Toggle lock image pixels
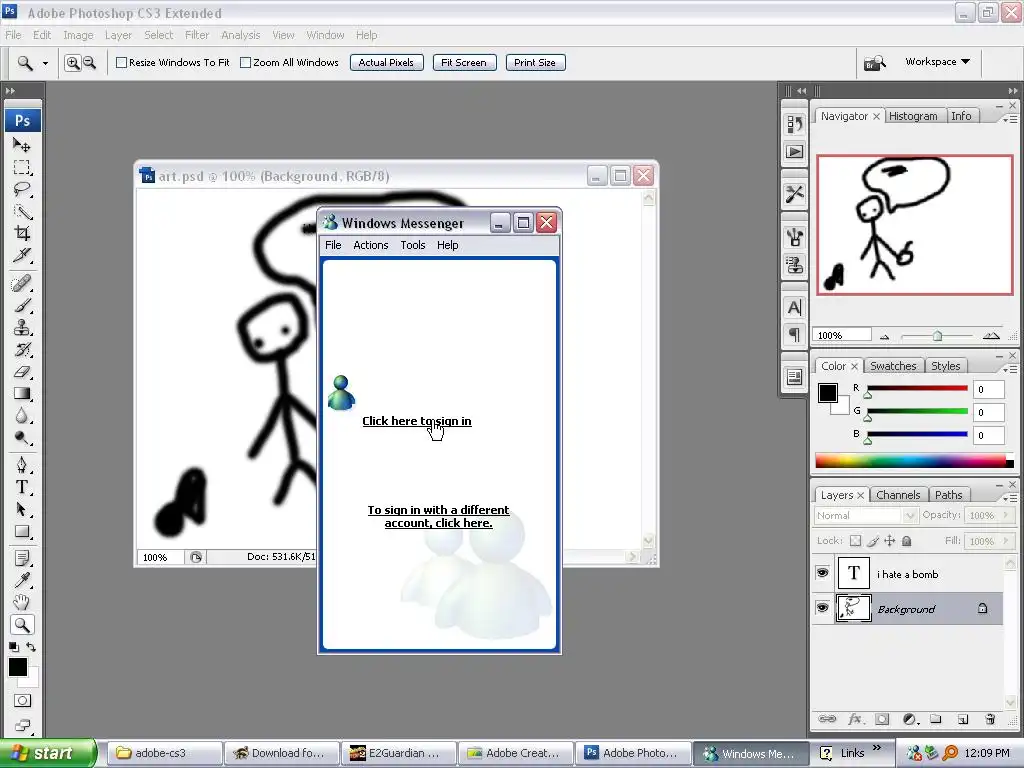The width and height of the screenshot is (1024, 768). (x=873, y=541)
